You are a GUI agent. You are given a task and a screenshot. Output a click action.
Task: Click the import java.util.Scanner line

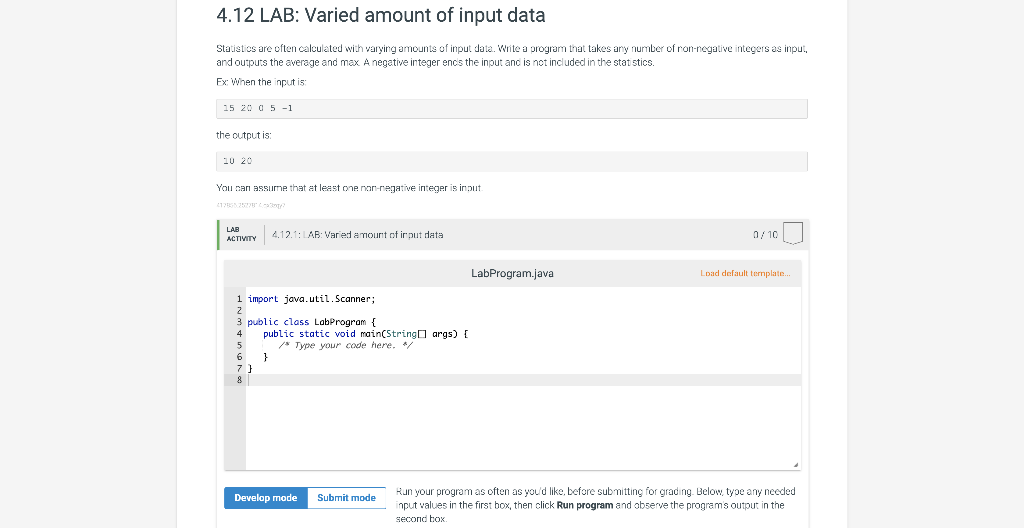[x=311, y=298]
